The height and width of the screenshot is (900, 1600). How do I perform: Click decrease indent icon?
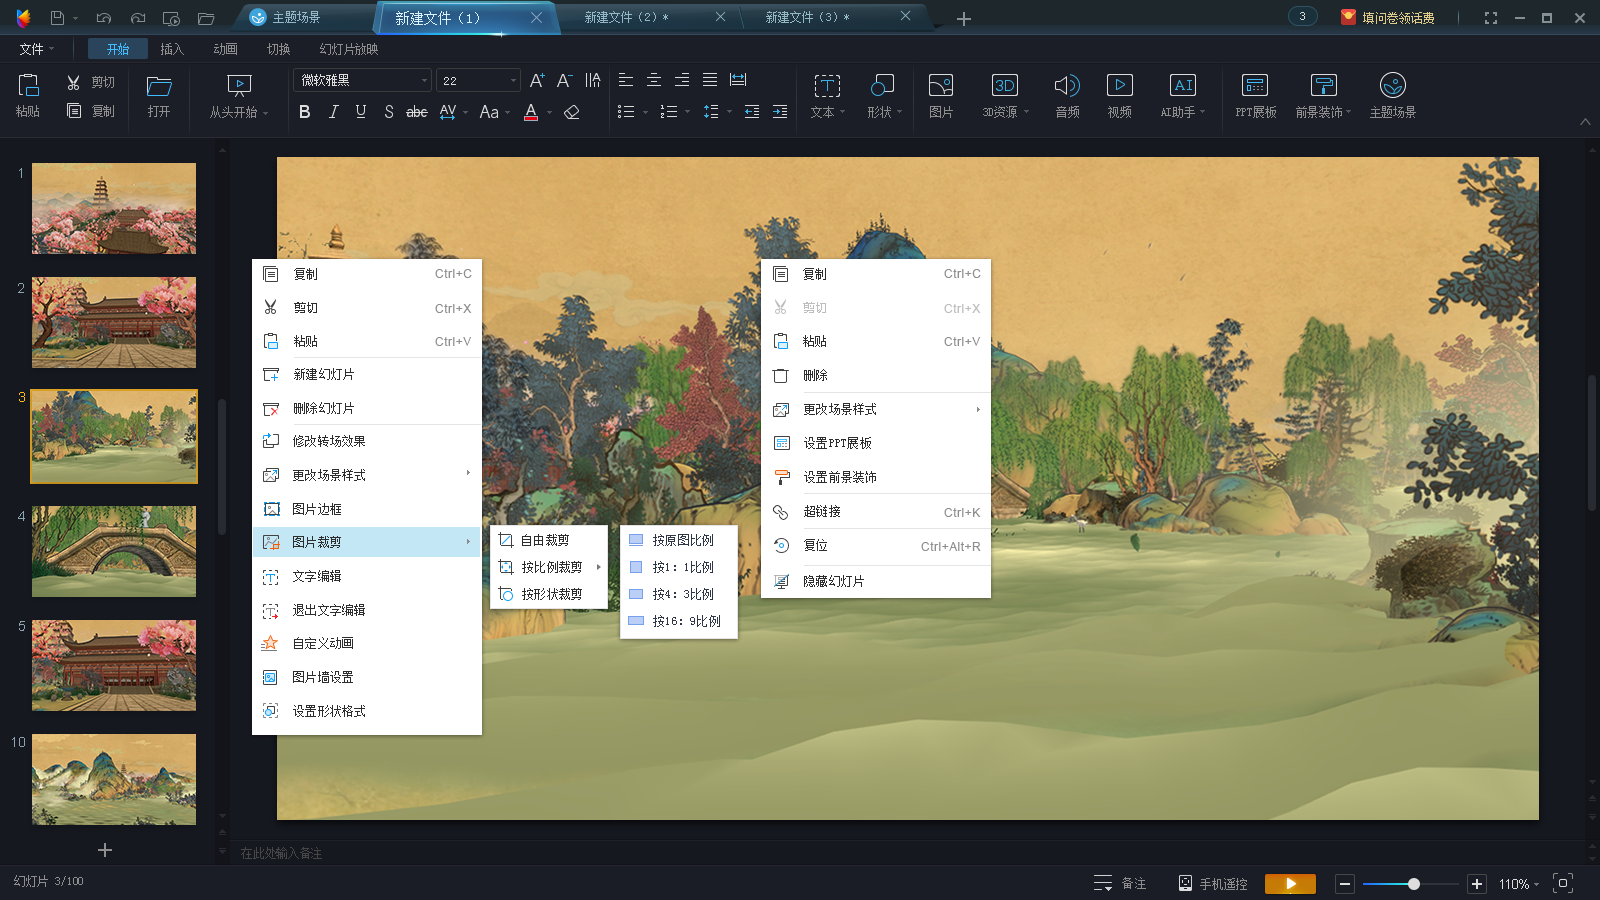point(752,112)
